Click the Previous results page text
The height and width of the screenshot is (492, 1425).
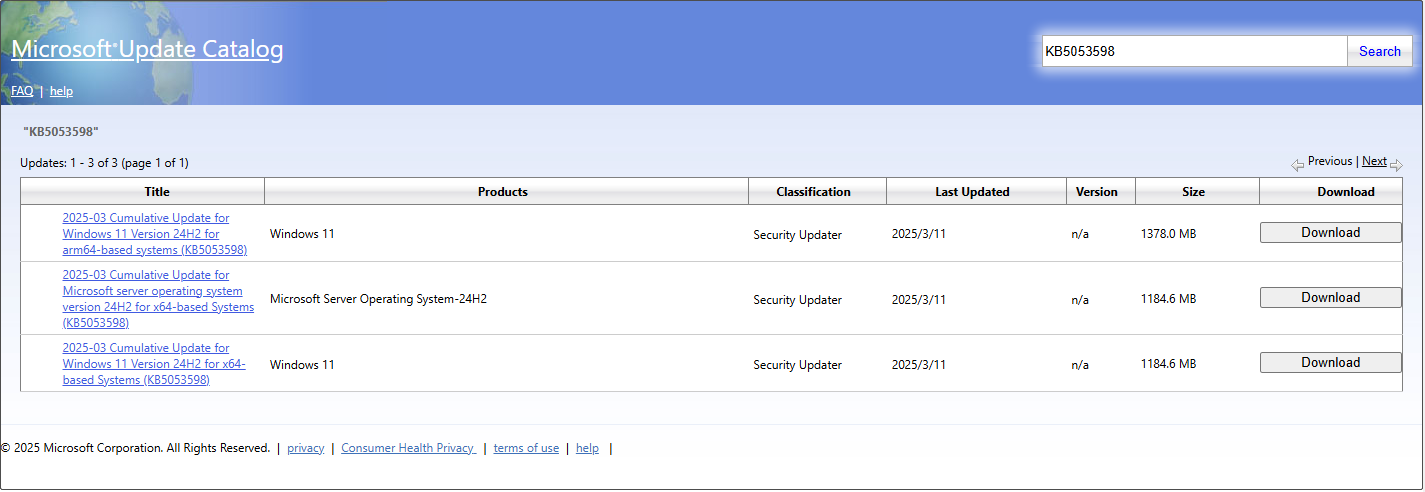1330,161
